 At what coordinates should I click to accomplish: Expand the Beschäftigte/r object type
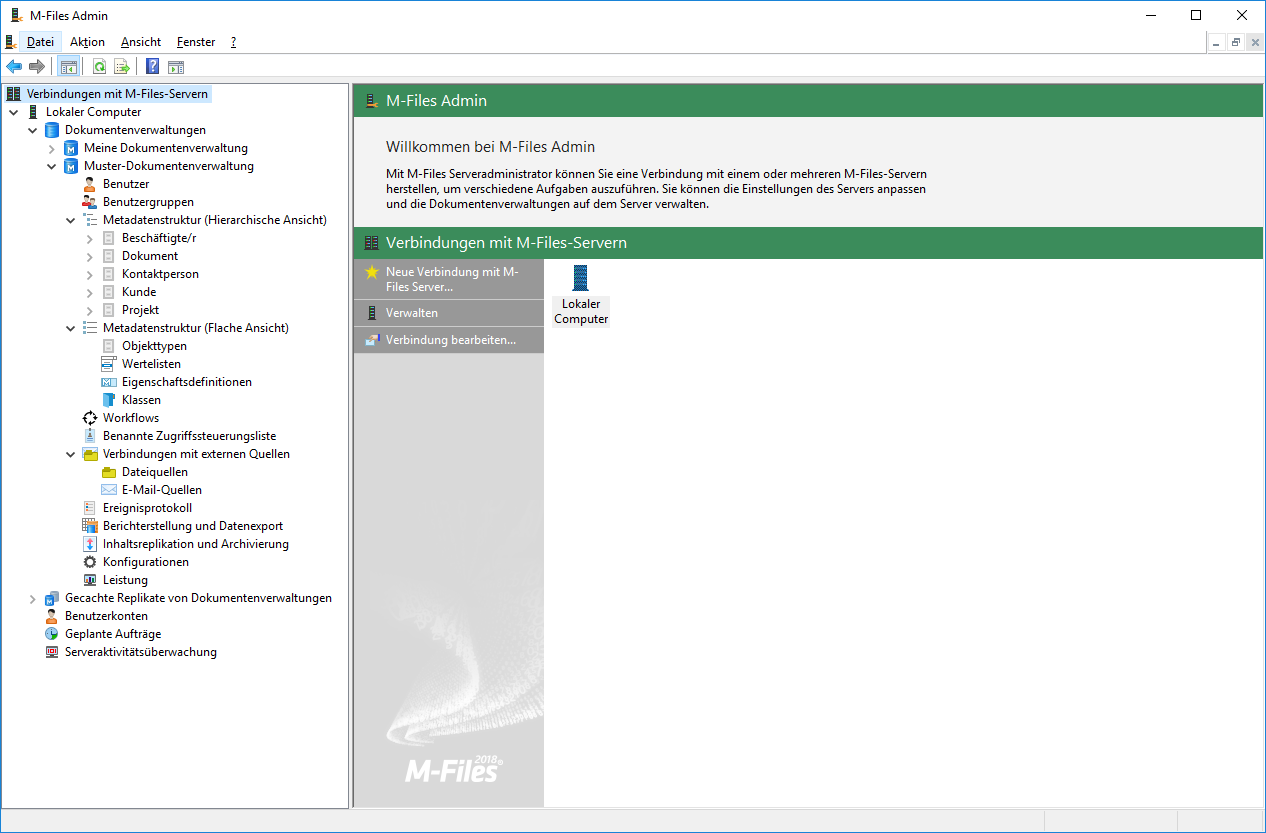90,238
